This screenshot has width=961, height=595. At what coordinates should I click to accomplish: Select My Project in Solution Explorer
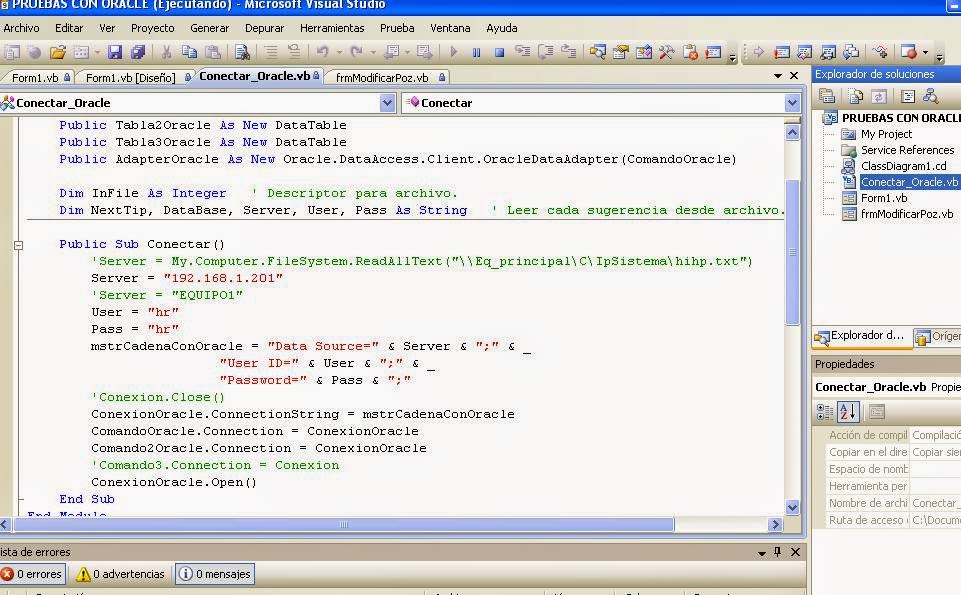pos(886,134)
